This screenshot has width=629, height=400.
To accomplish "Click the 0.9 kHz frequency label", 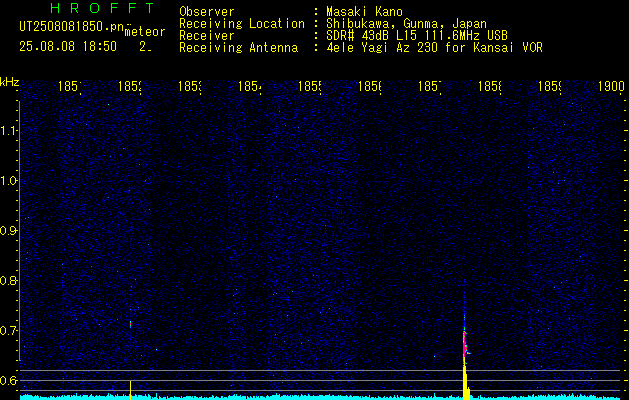I will tap(8, 230).
